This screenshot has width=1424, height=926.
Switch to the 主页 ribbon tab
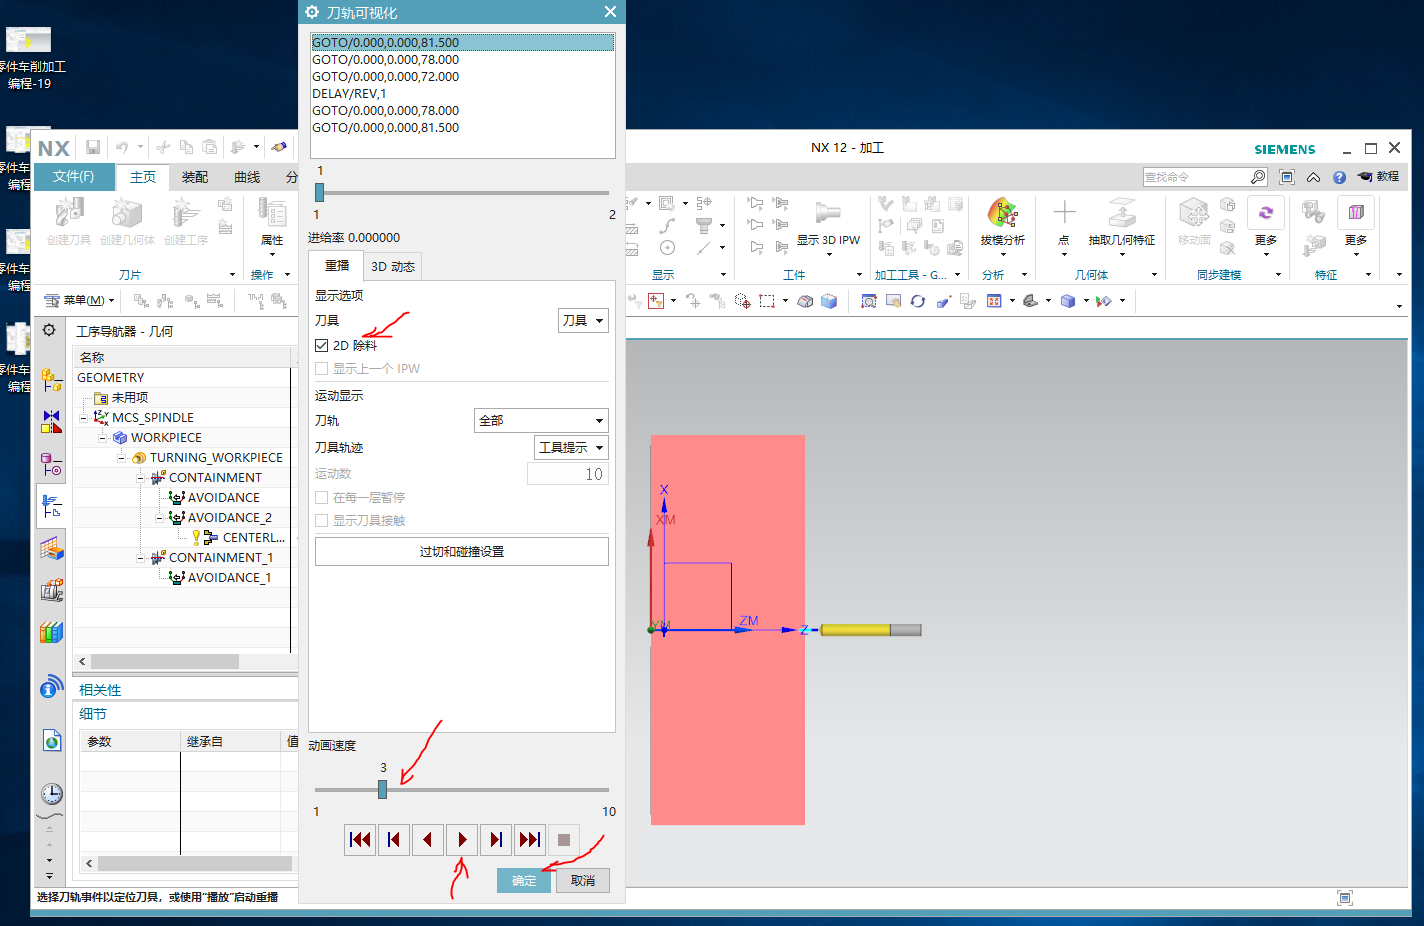(143, 177)
